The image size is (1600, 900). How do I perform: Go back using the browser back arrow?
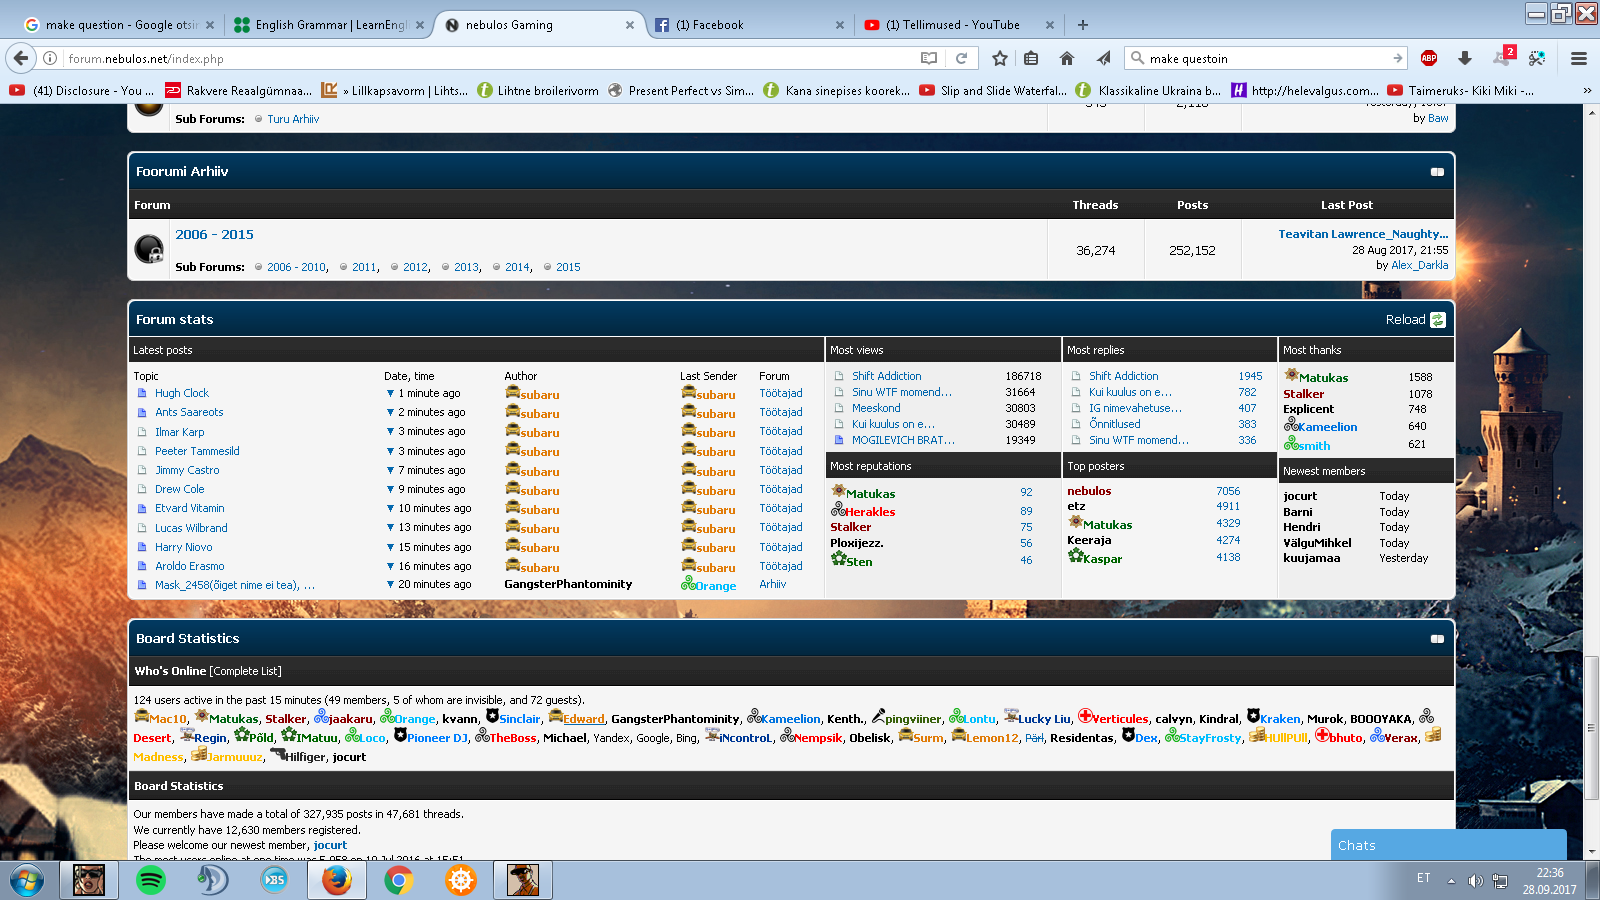point(21,58)
